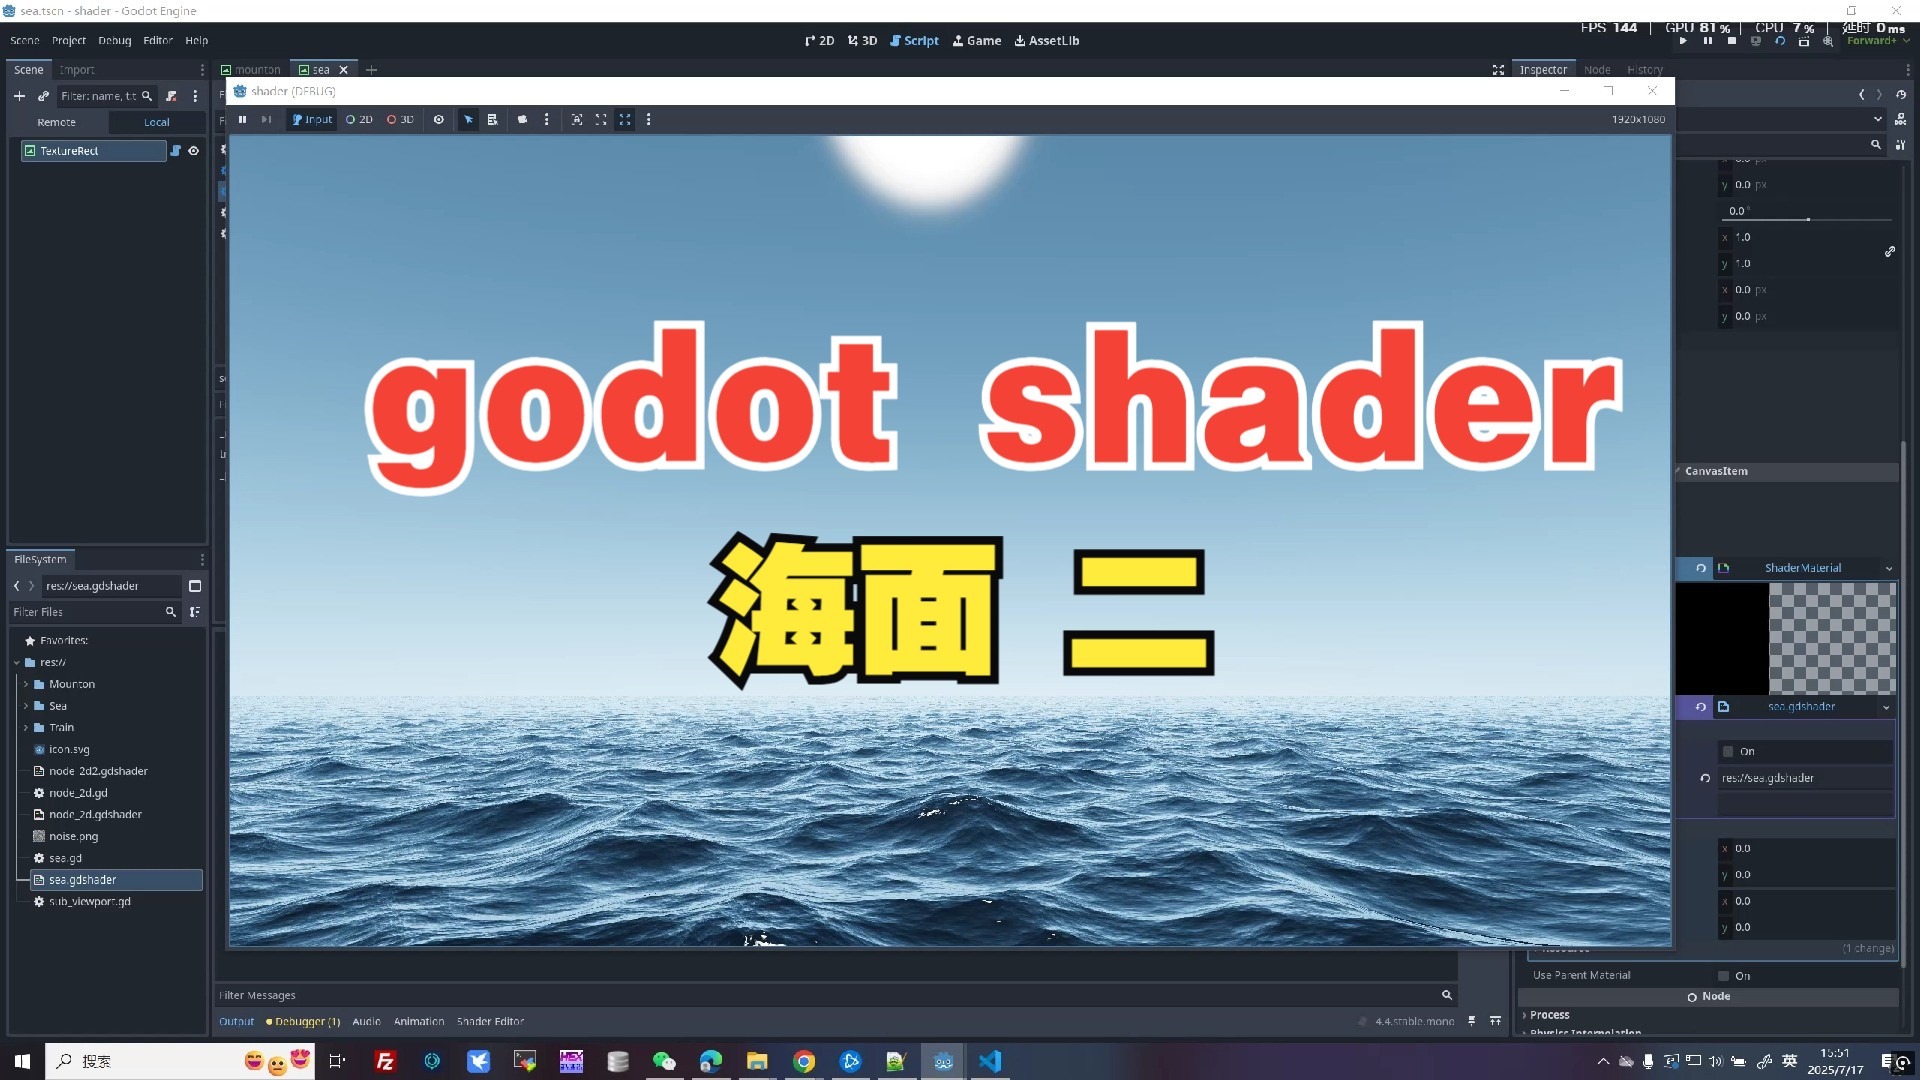This screenshot has width=1920, height=1080.
Task: Toggle selection visibility eye icon in game toolbar
Action: tap(438, 119)
